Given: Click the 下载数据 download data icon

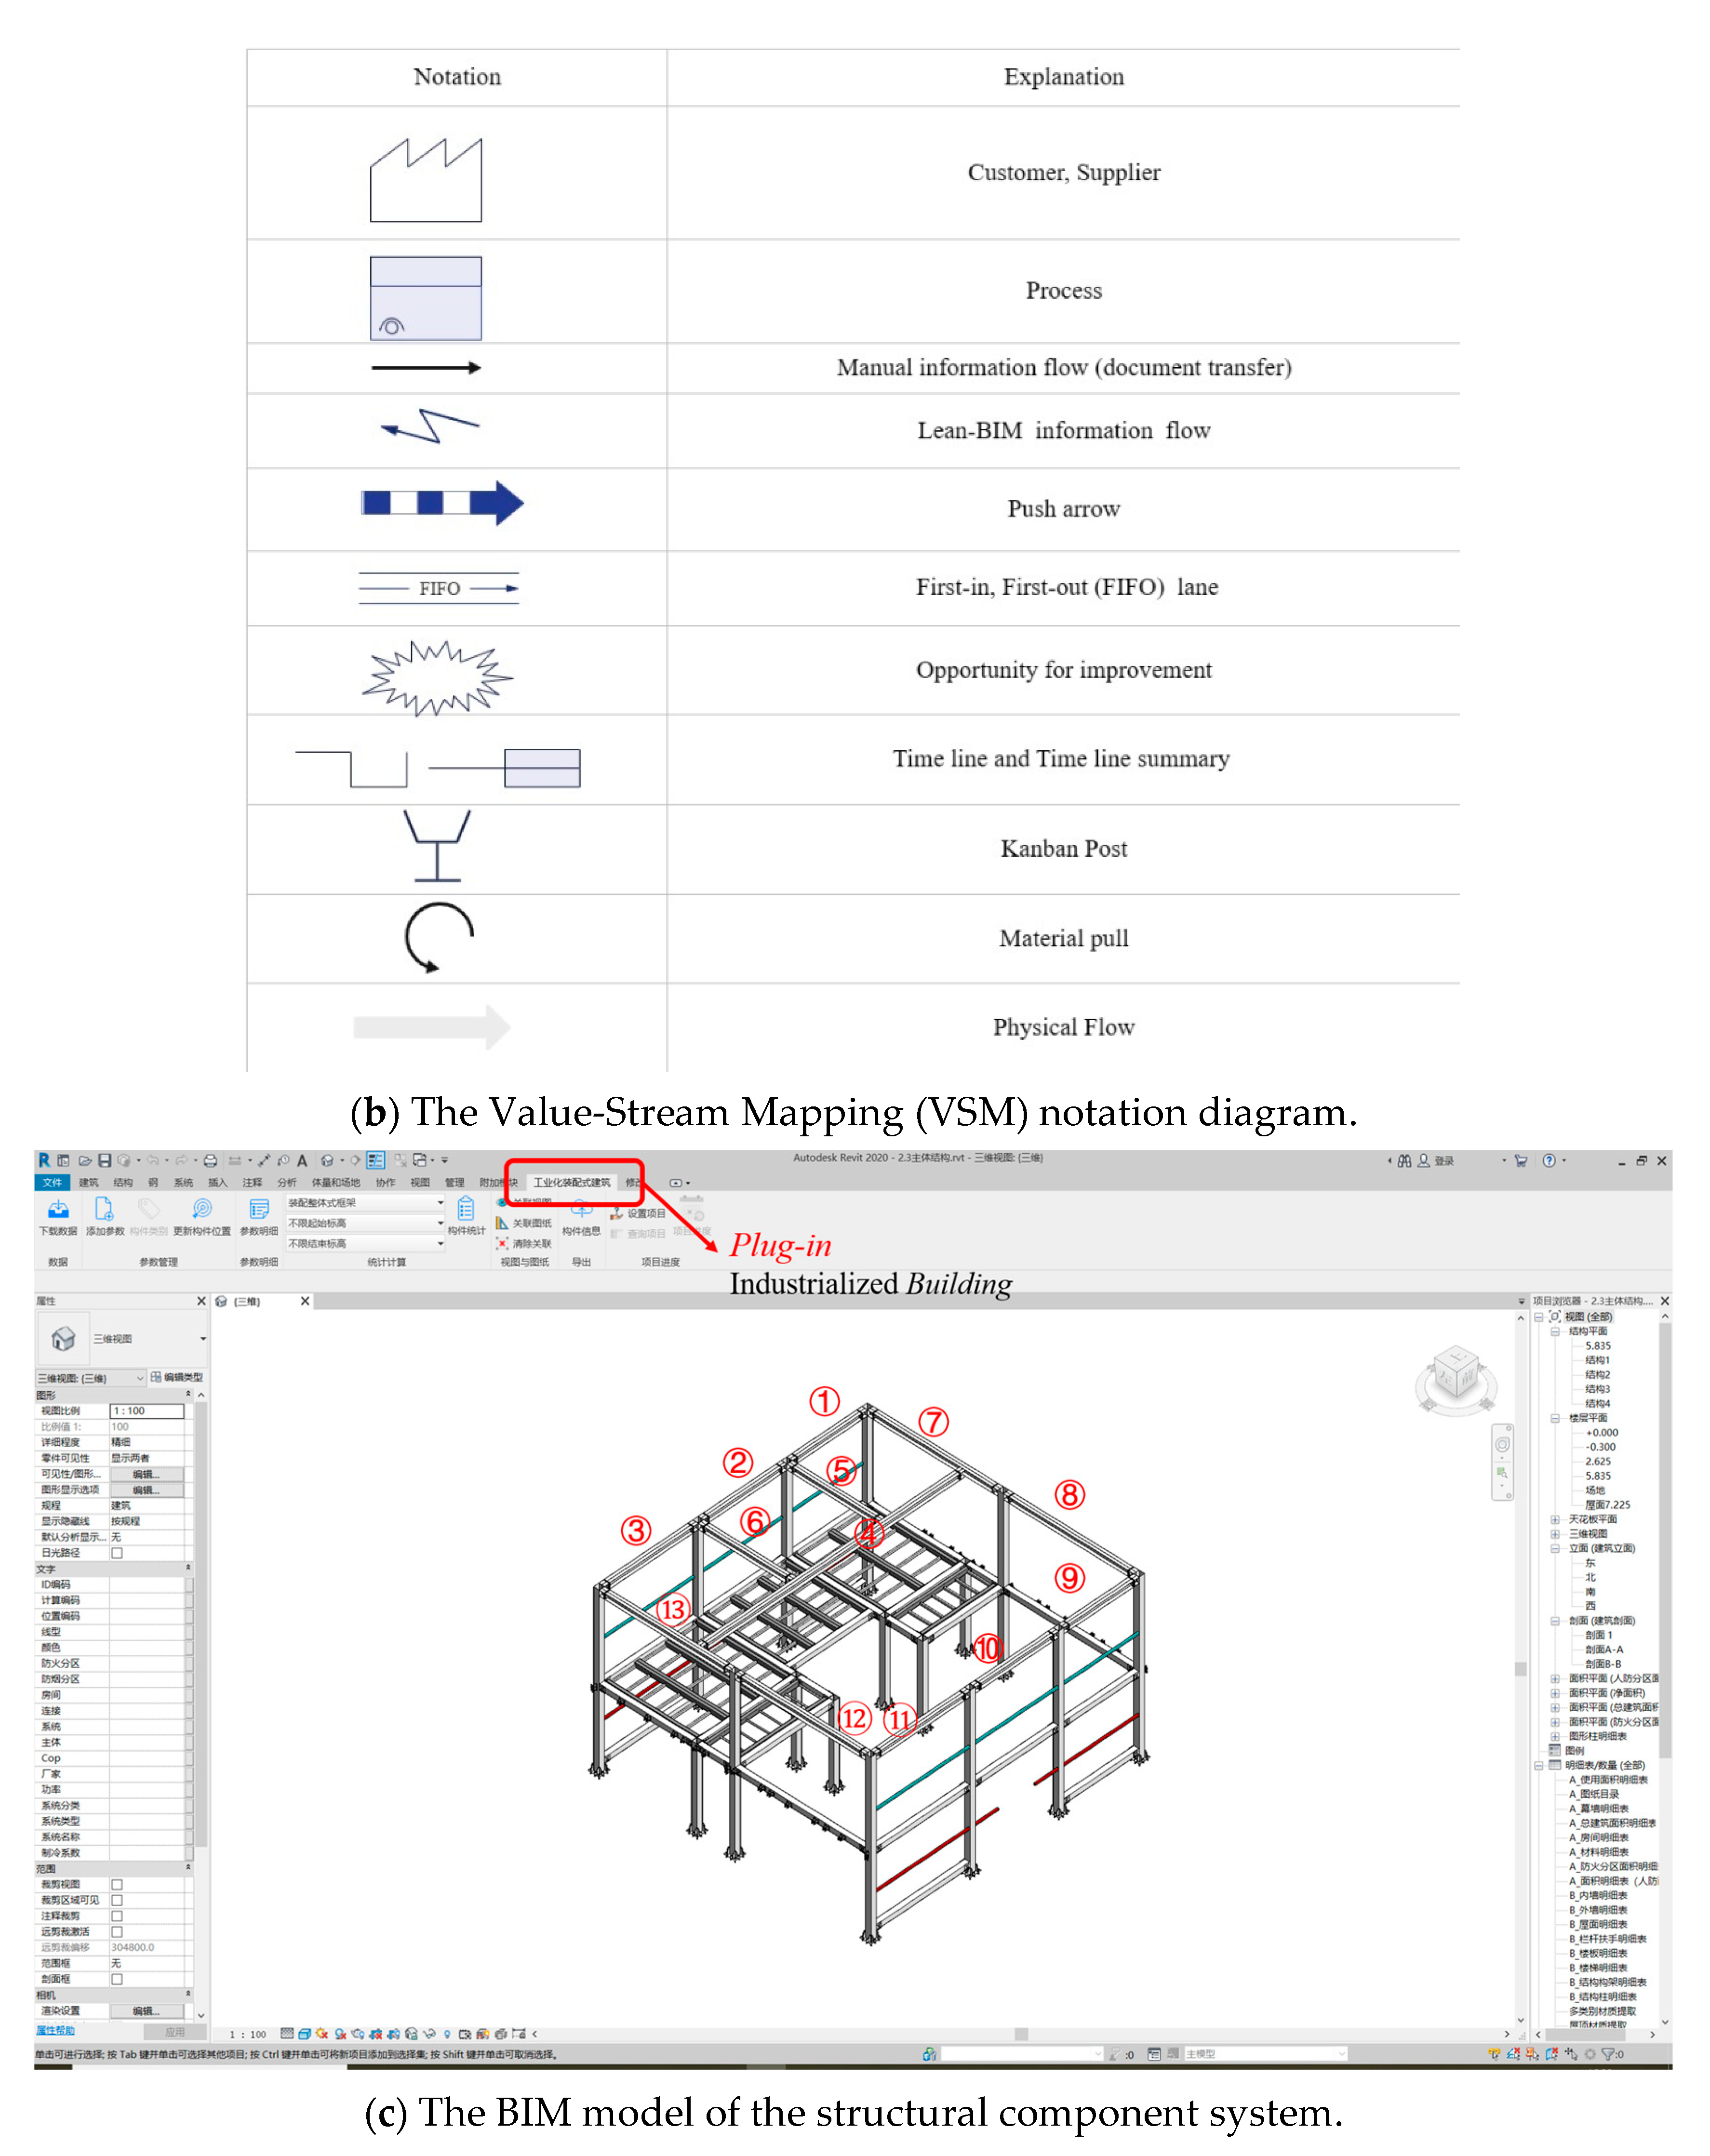Looking at the screenshot, I should 58,1210.
